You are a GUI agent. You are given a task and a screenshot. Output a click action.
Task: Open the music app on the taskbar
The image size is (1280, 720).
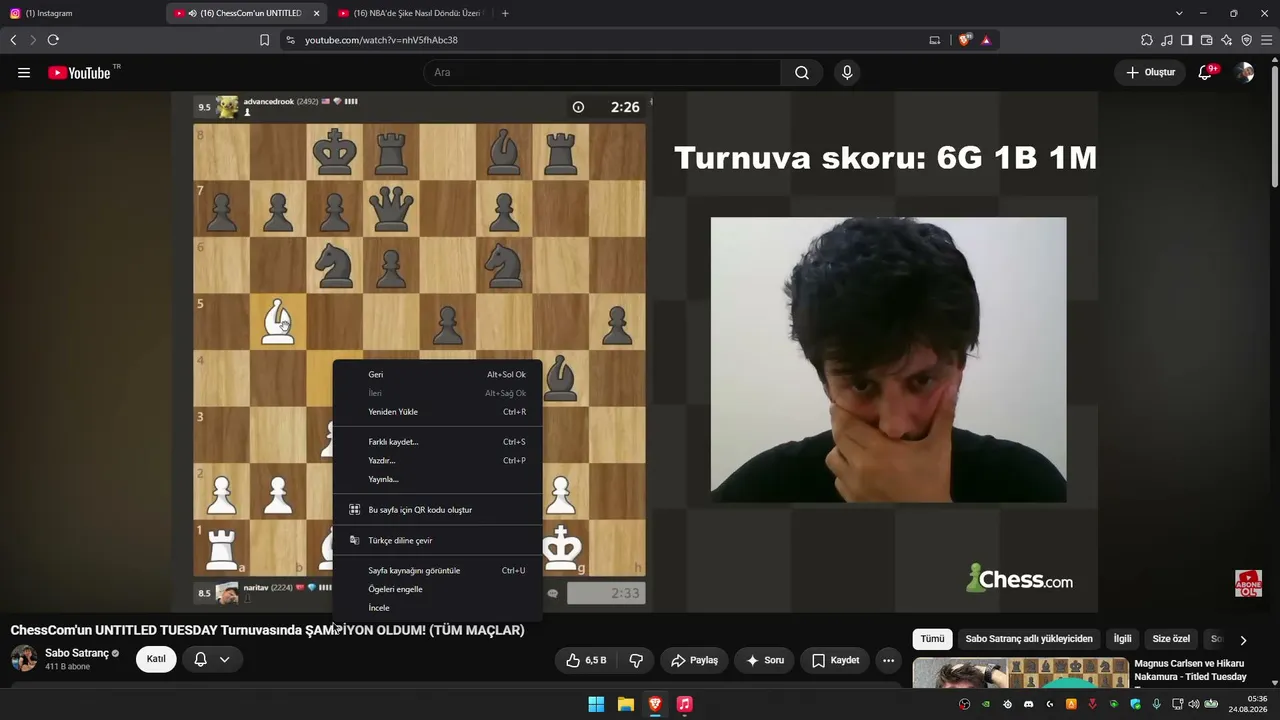coord(684,704)
